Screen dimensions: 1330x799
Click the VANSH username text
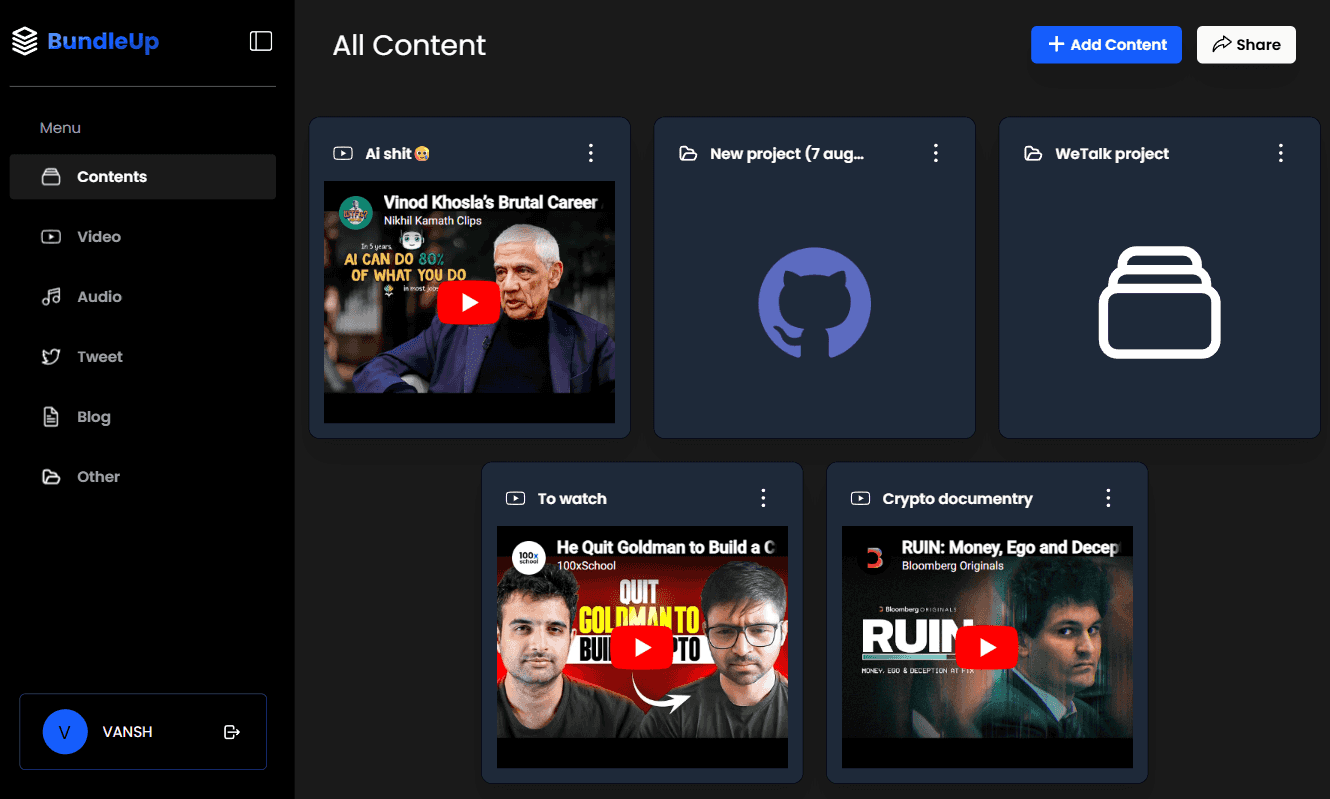[x=128, y=732]
